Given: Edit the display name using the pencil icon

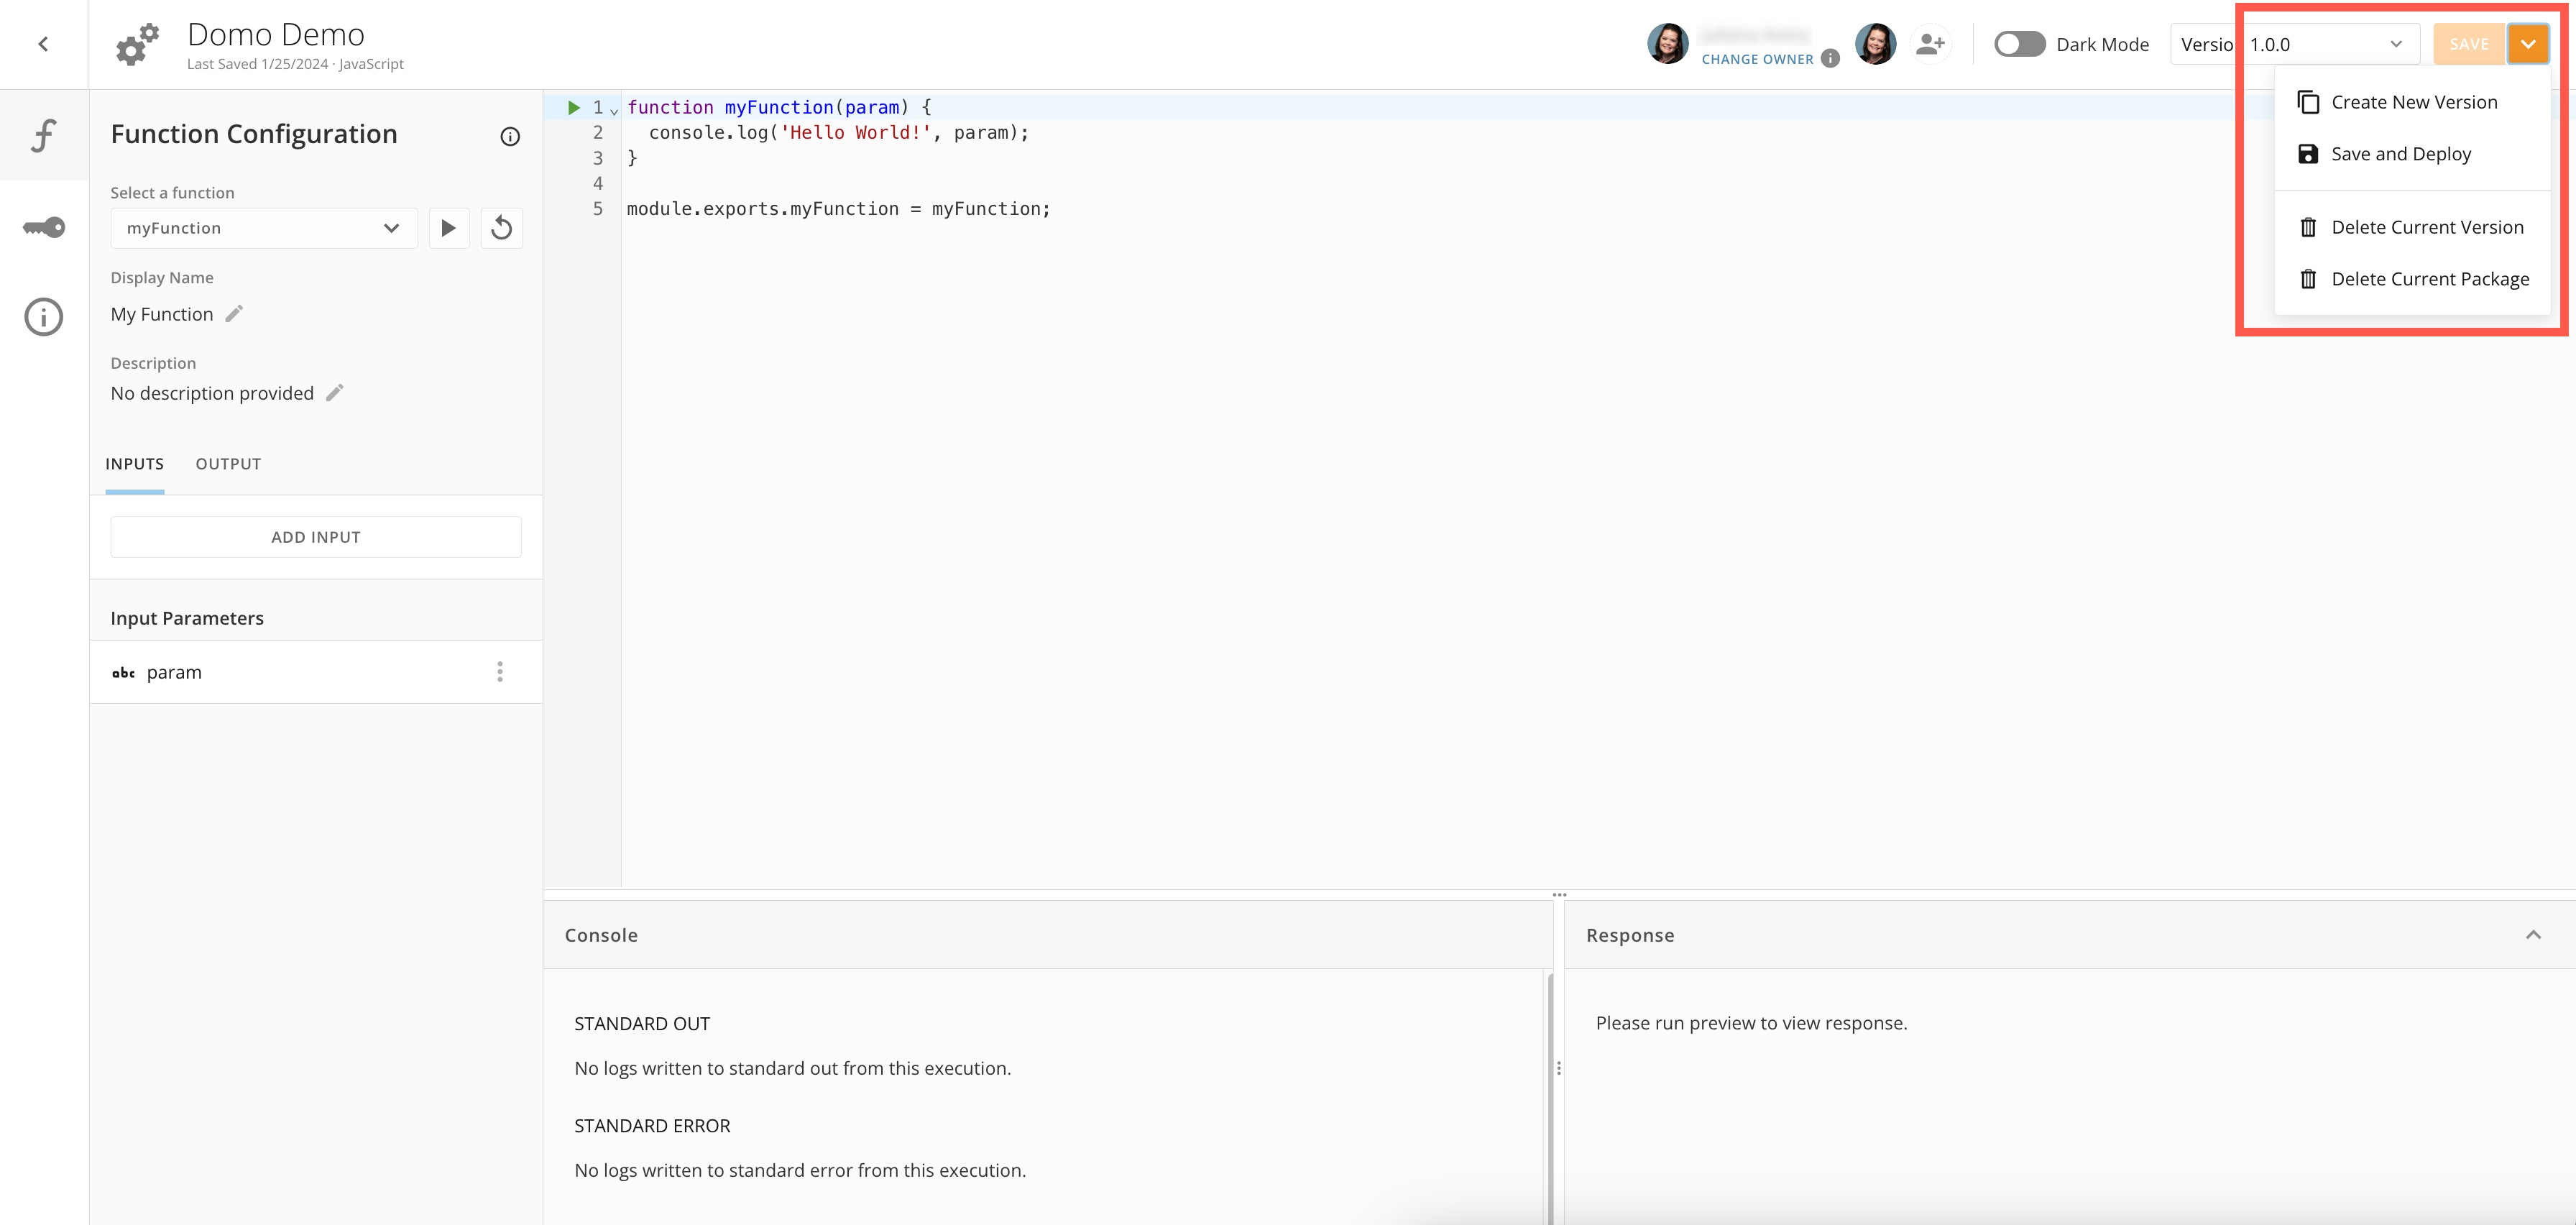Looking at the screenshot, I should [236, 313].
